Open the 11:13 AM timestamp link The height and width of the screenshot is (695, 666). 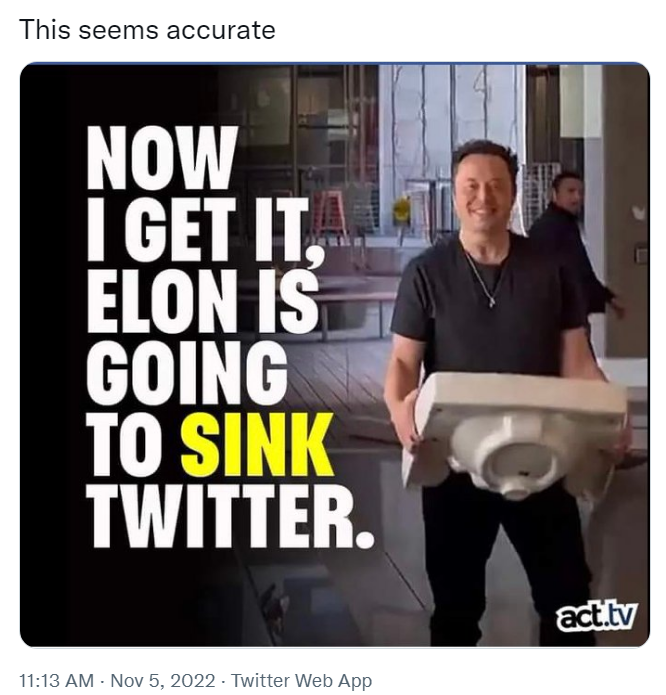coord(56,681)
